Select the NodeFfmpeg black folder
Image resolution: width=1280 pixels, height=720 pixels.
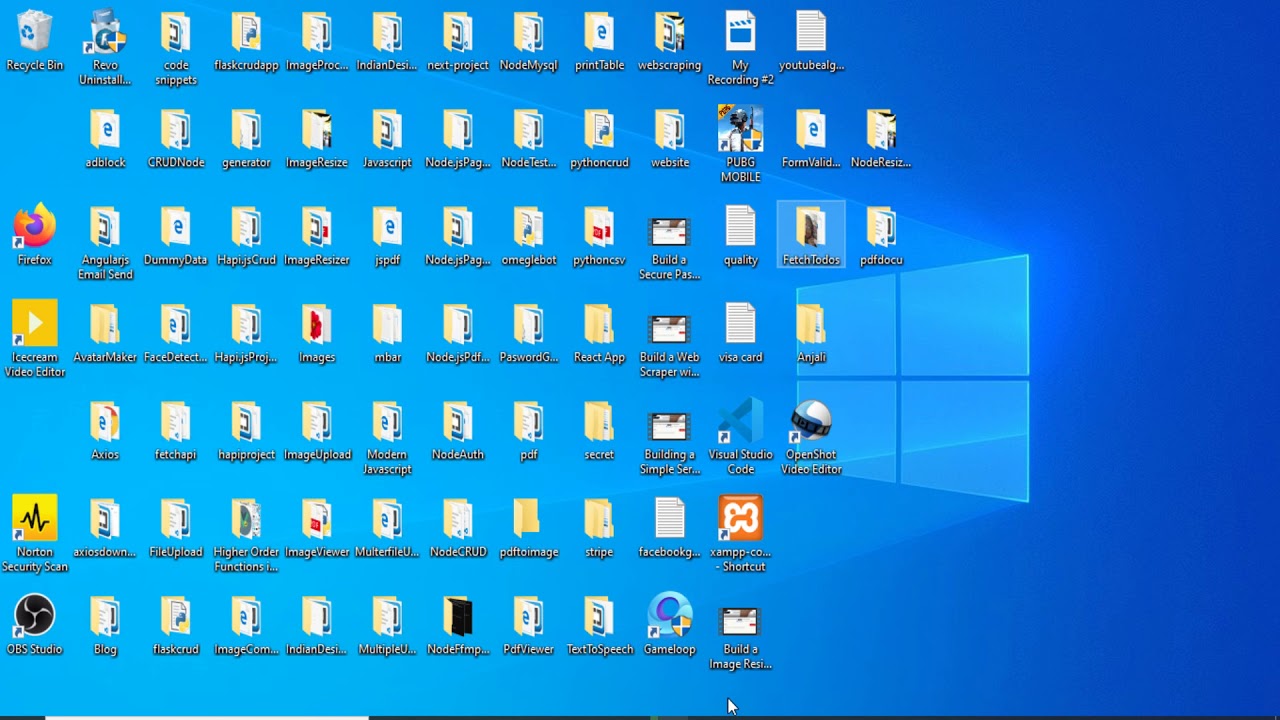pyautogui.click(x=458, y=617)
